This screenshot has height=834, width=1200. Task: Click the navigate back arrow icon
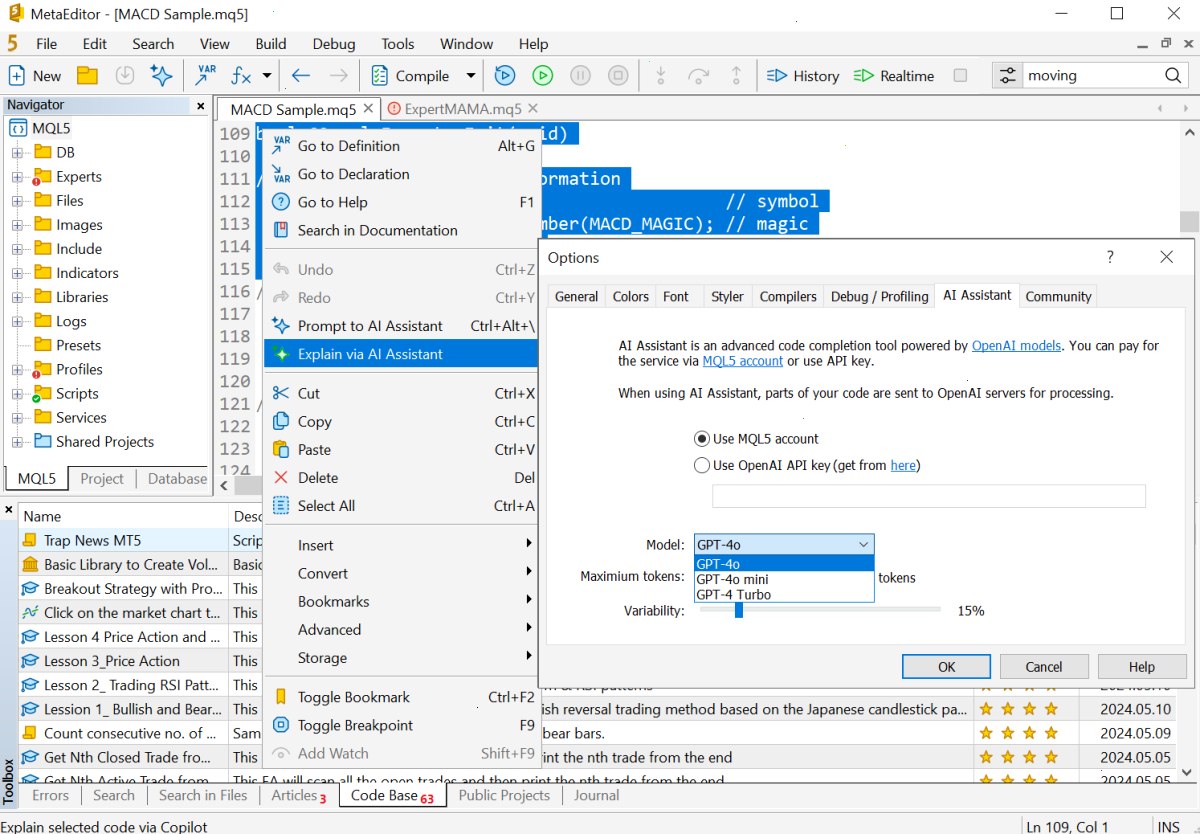(301, 75)
